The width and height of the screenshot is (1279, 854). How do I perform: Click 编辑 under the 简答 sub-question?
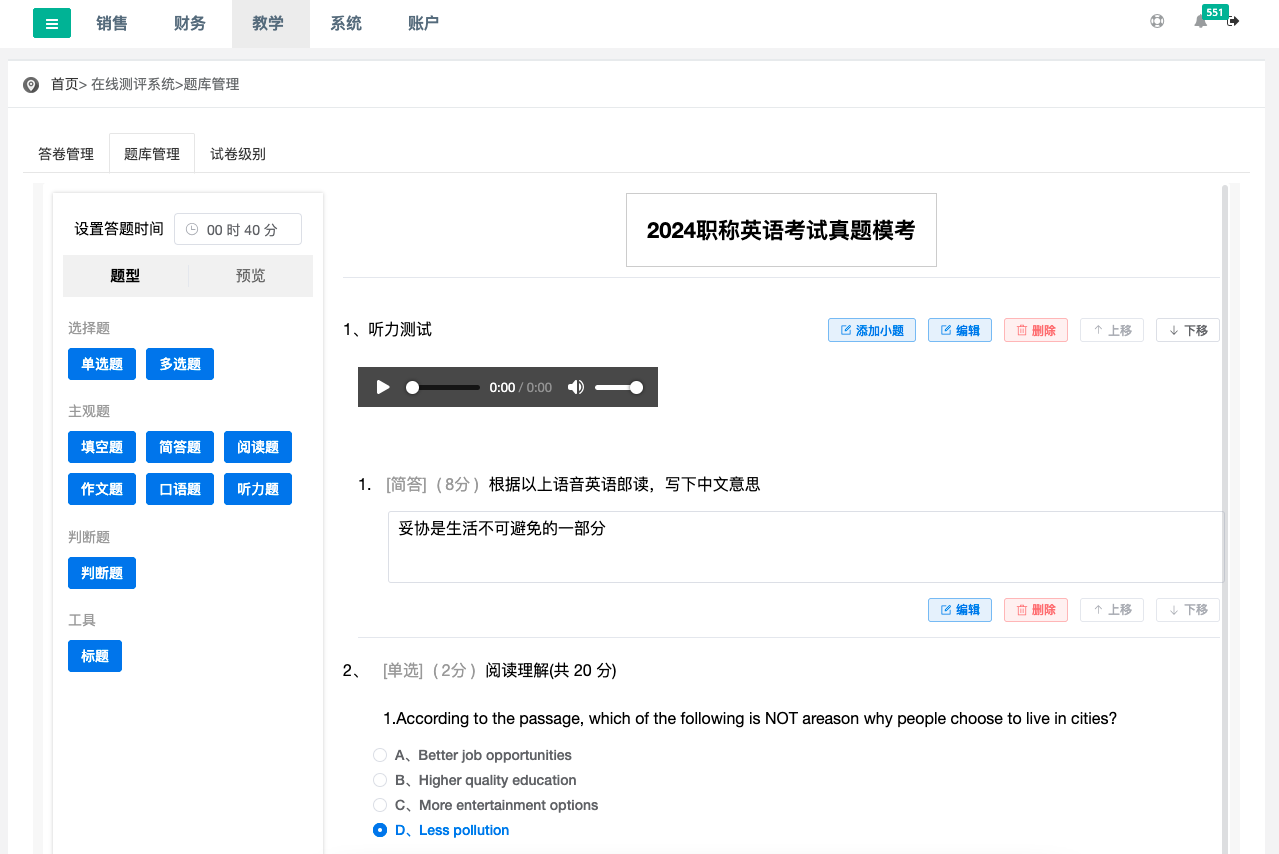[960, 610]
